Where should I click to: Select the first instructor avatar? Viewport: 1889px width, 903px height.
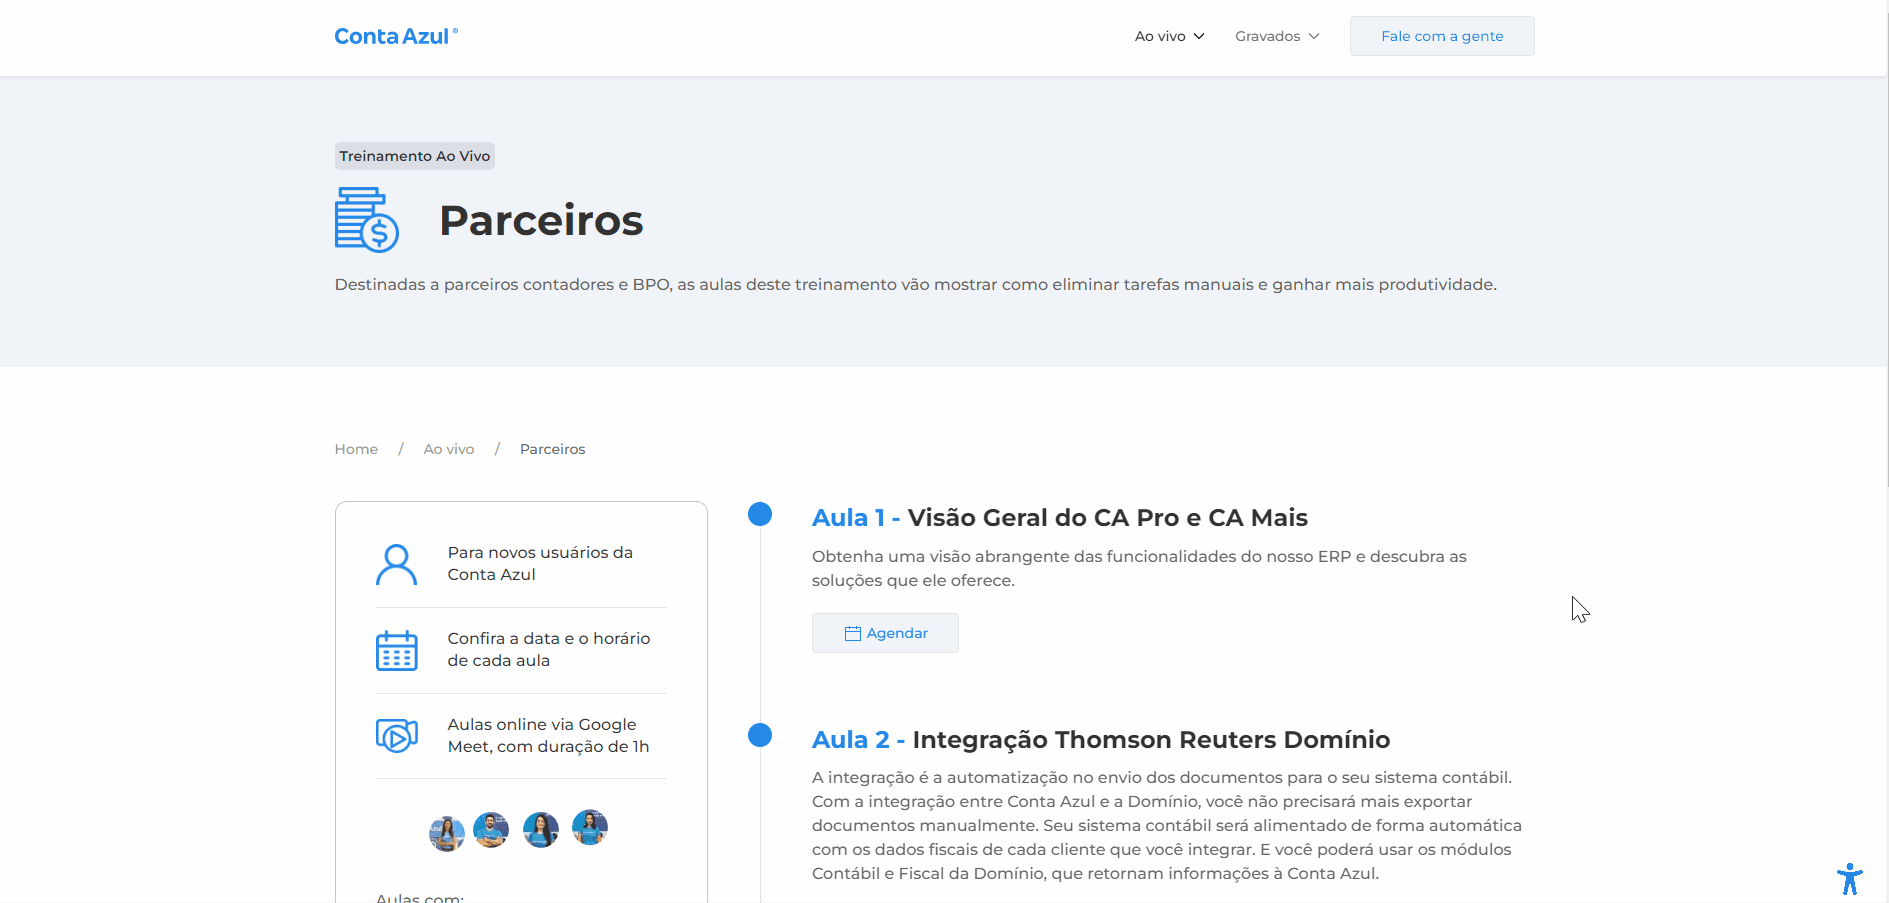coord(447,833)
